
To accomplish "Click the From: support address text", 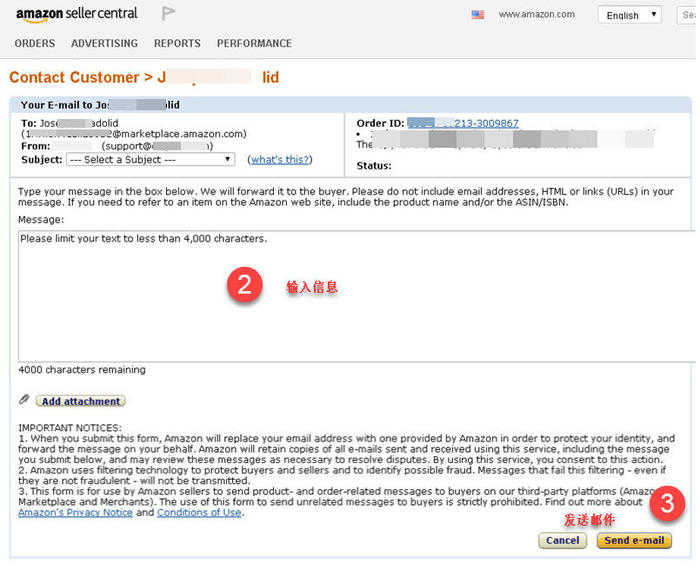I will 157,146.
